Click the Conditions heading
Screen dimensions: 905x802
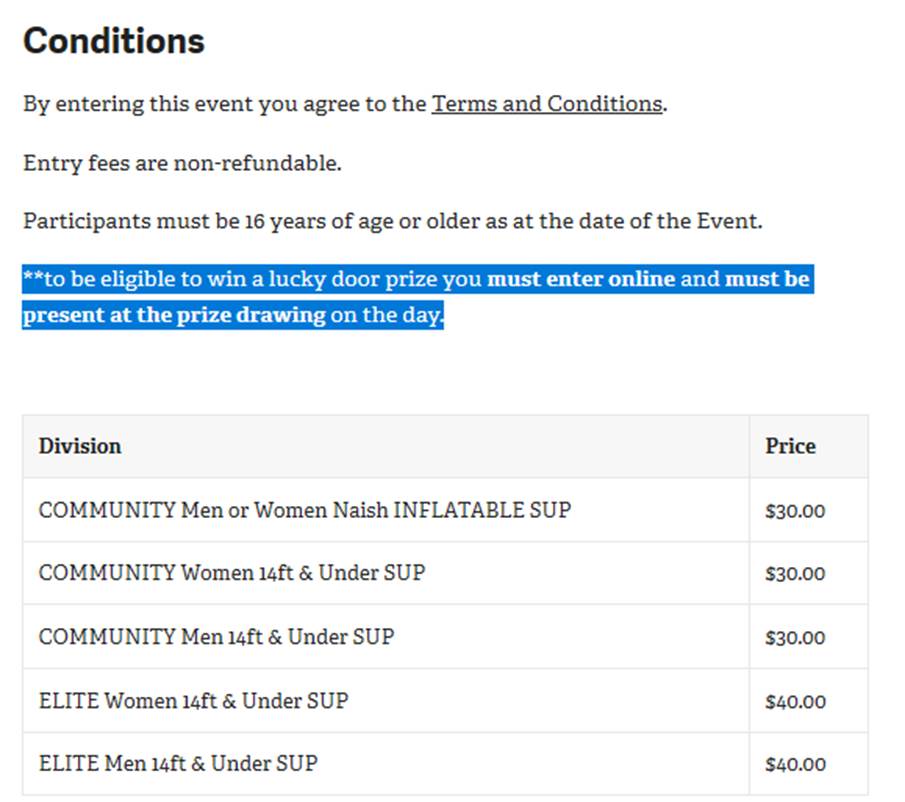(114, 41)
